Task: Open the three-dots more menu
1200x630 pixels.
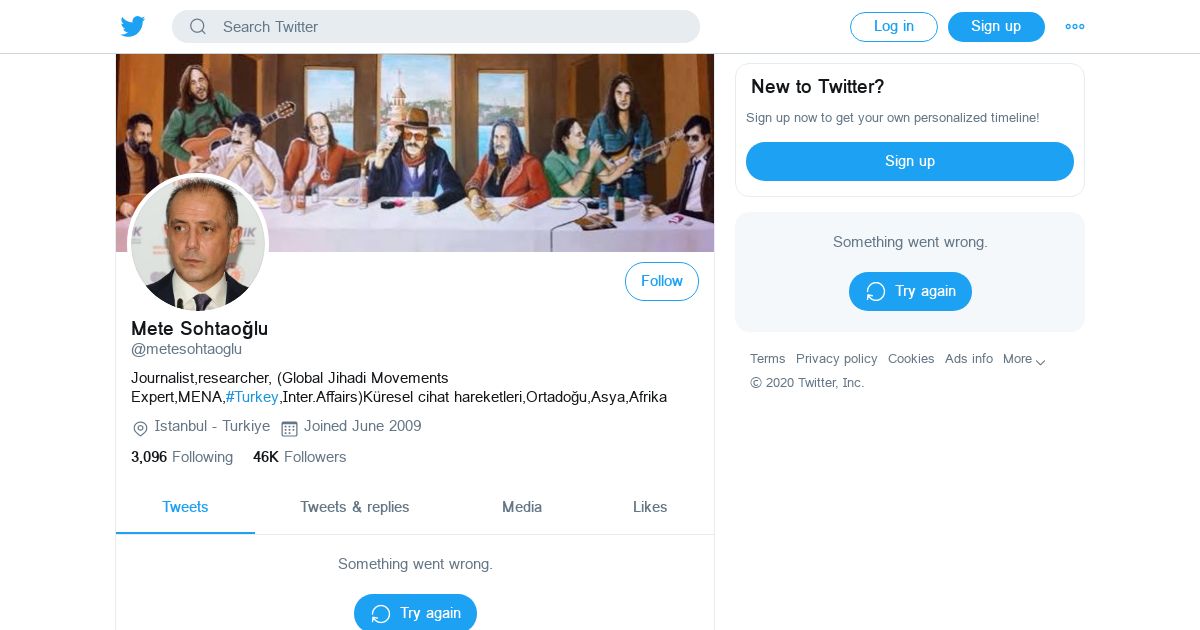Action: pos(1075,27)
